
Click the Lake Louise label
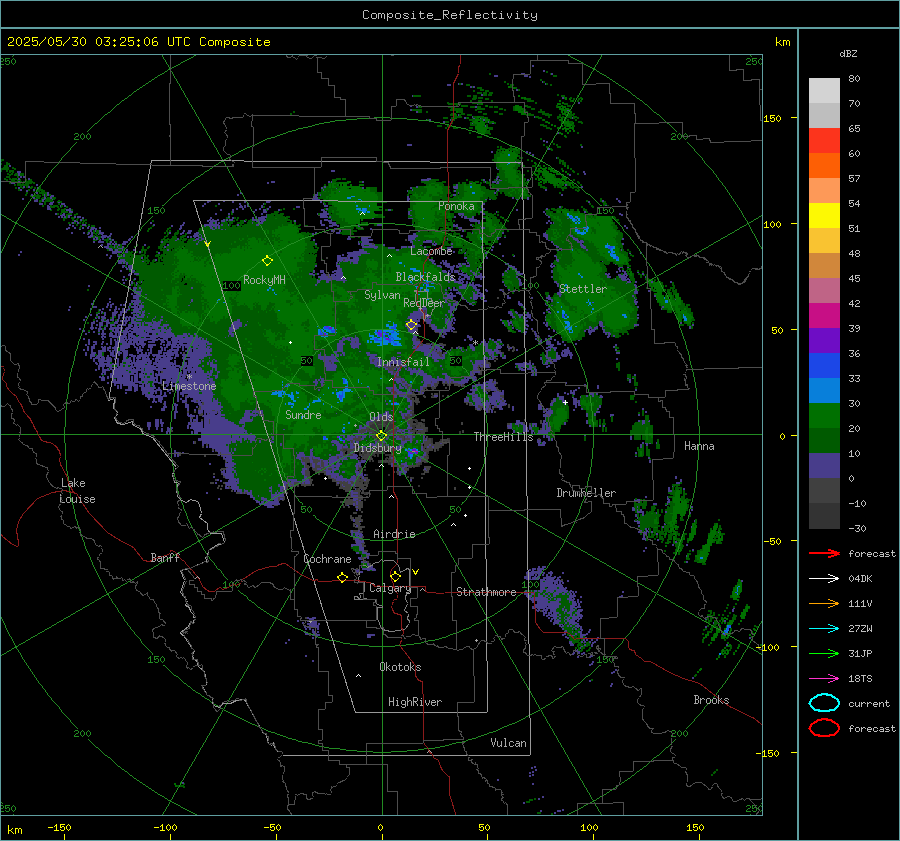[x=77, y=491]
